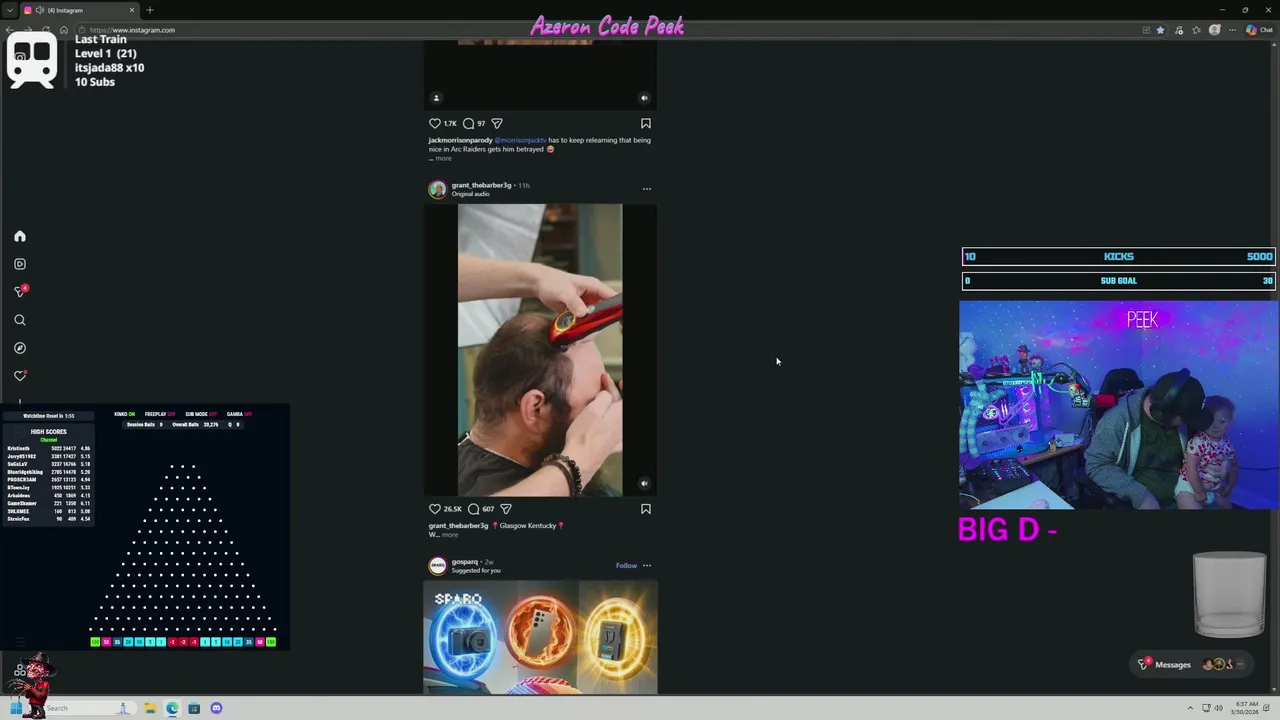Open Notifications heart in the sidebar
This screenshot has width=1280, height=720.
[x=19, y=376]
